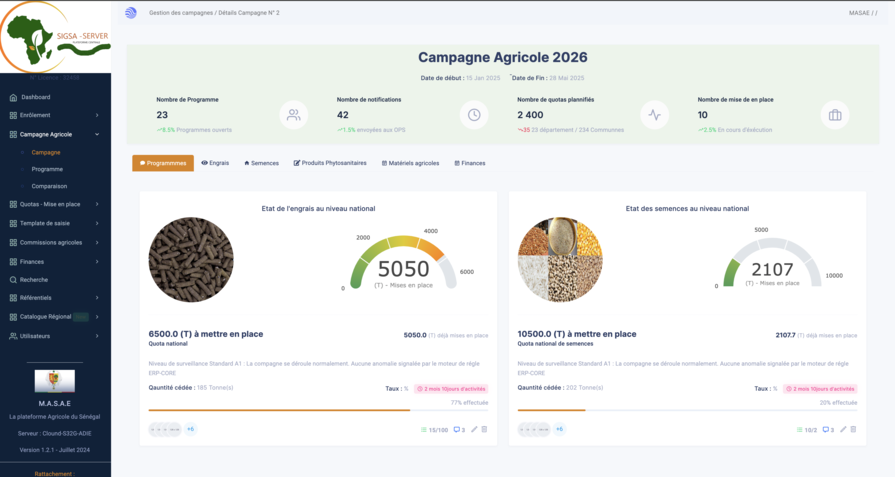This screenshot has width=895, height=477.
Task: Click the users icon beside Nombre de Programme
Action: coord(293,115)
